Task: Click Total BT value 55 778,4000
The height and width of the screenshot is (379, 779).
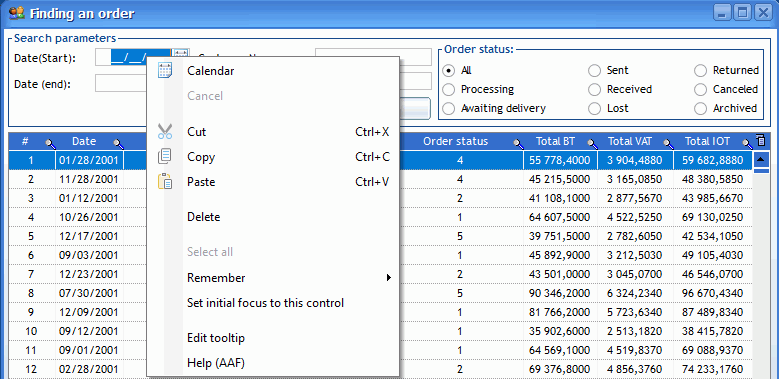Action: click(x=560, y=160)
